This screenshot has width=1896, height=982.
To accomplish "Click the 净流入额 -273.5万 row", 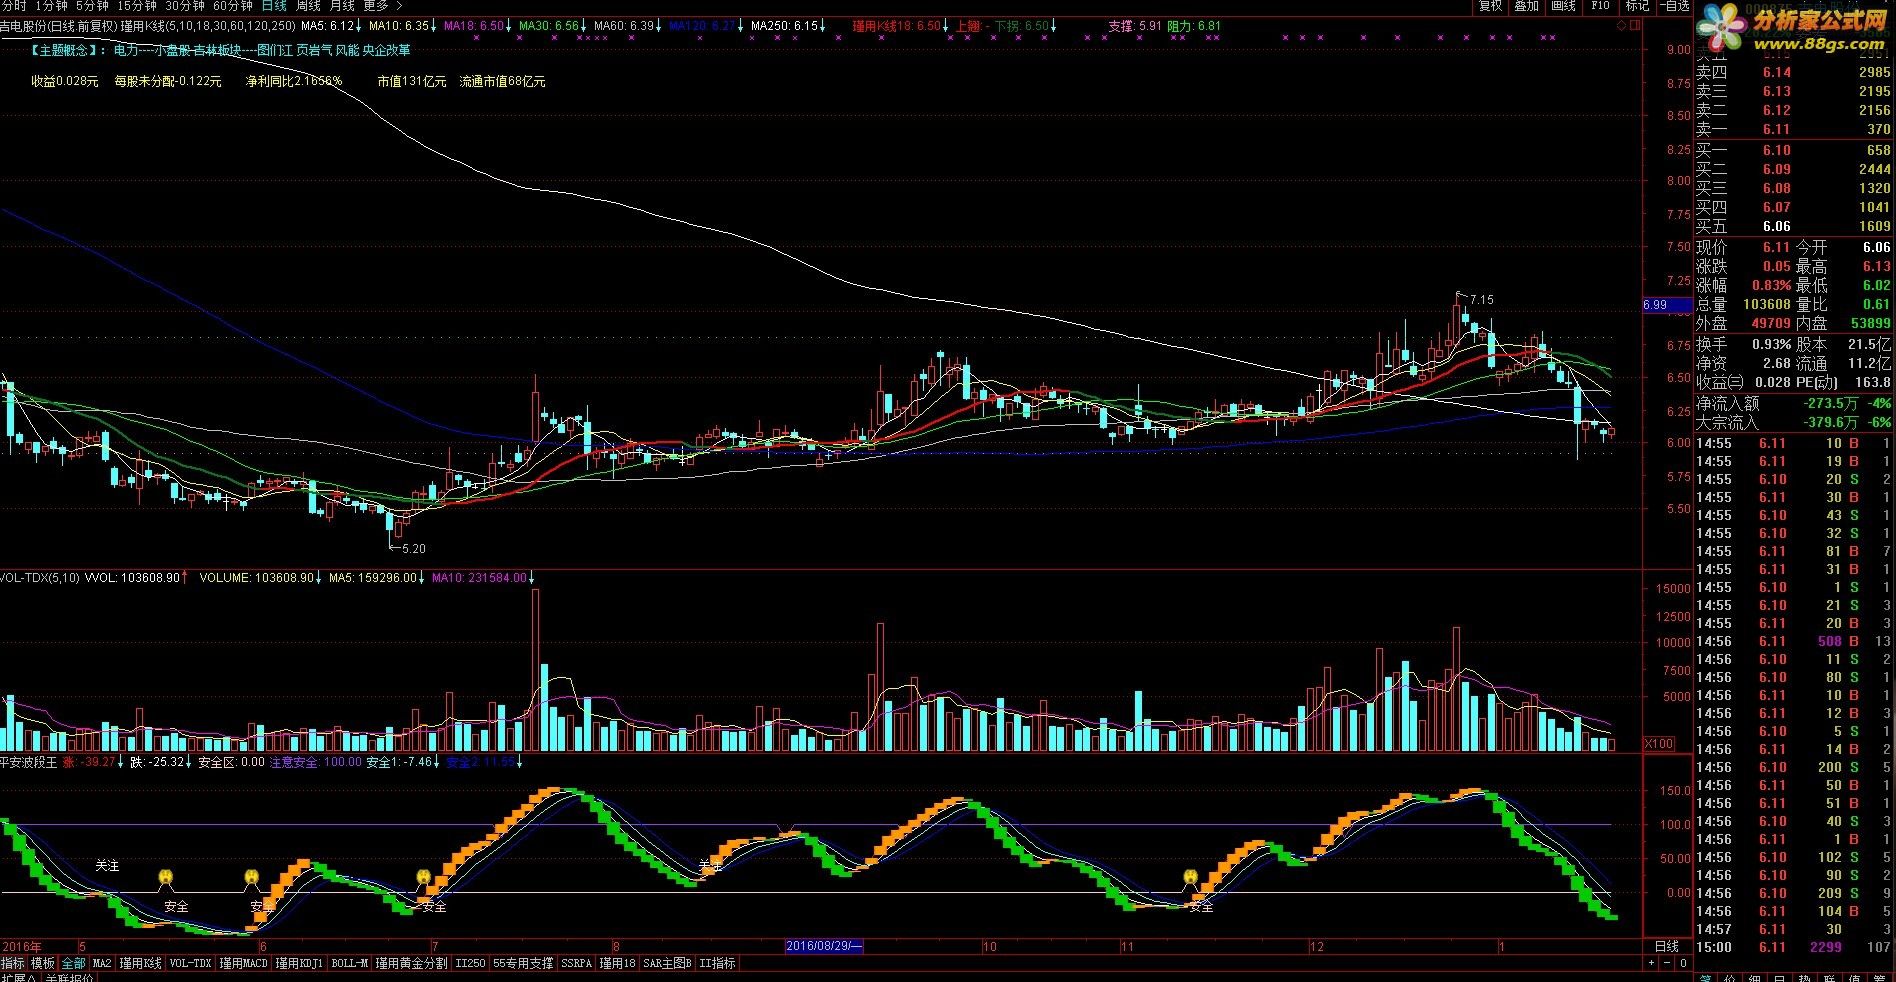I will pos(1793,404).
